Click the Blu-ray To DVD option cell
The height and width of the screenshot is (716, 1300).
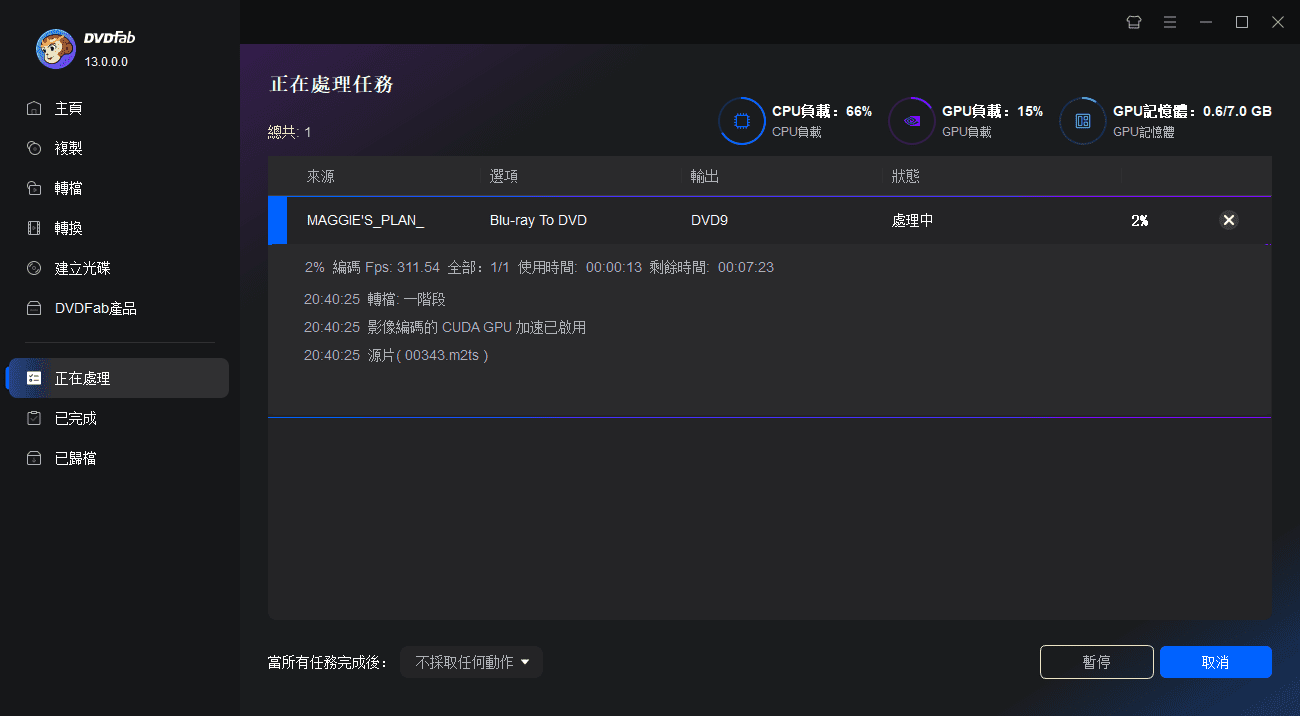pyautogui.click(x=538, y=220)
